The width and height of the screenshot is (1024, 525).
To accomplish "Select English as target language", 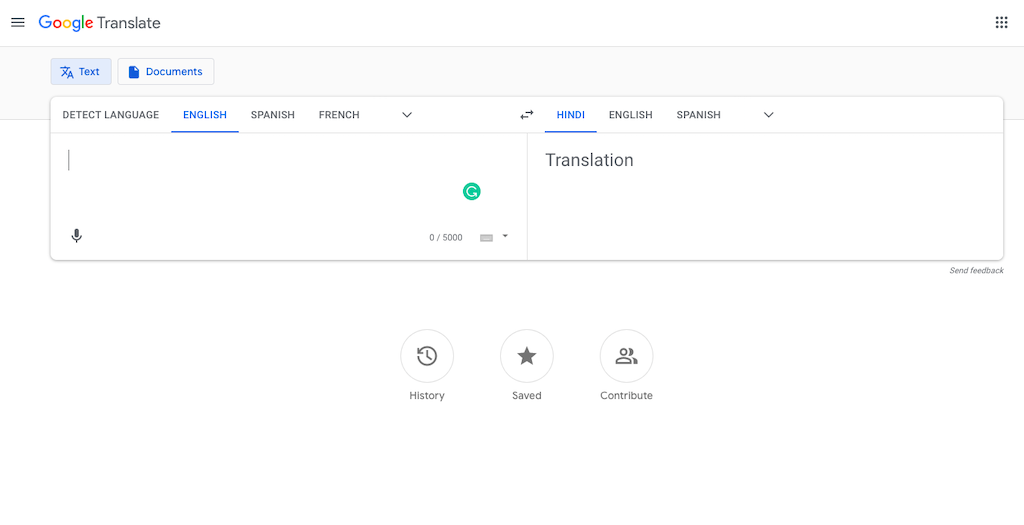I will coord(631,115).
